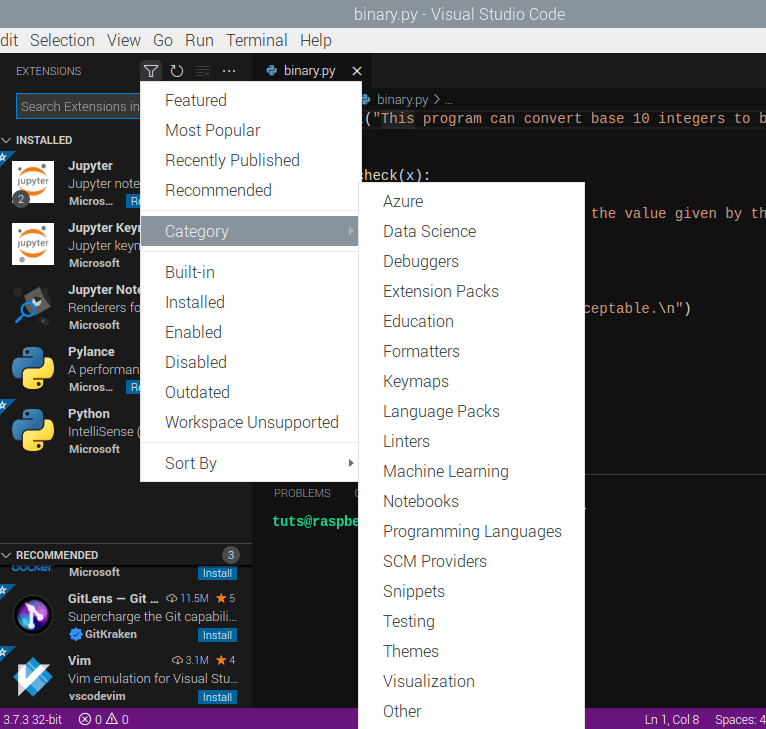Select the Vim extension icon
The image size is (766, 729).
point(33,677)
